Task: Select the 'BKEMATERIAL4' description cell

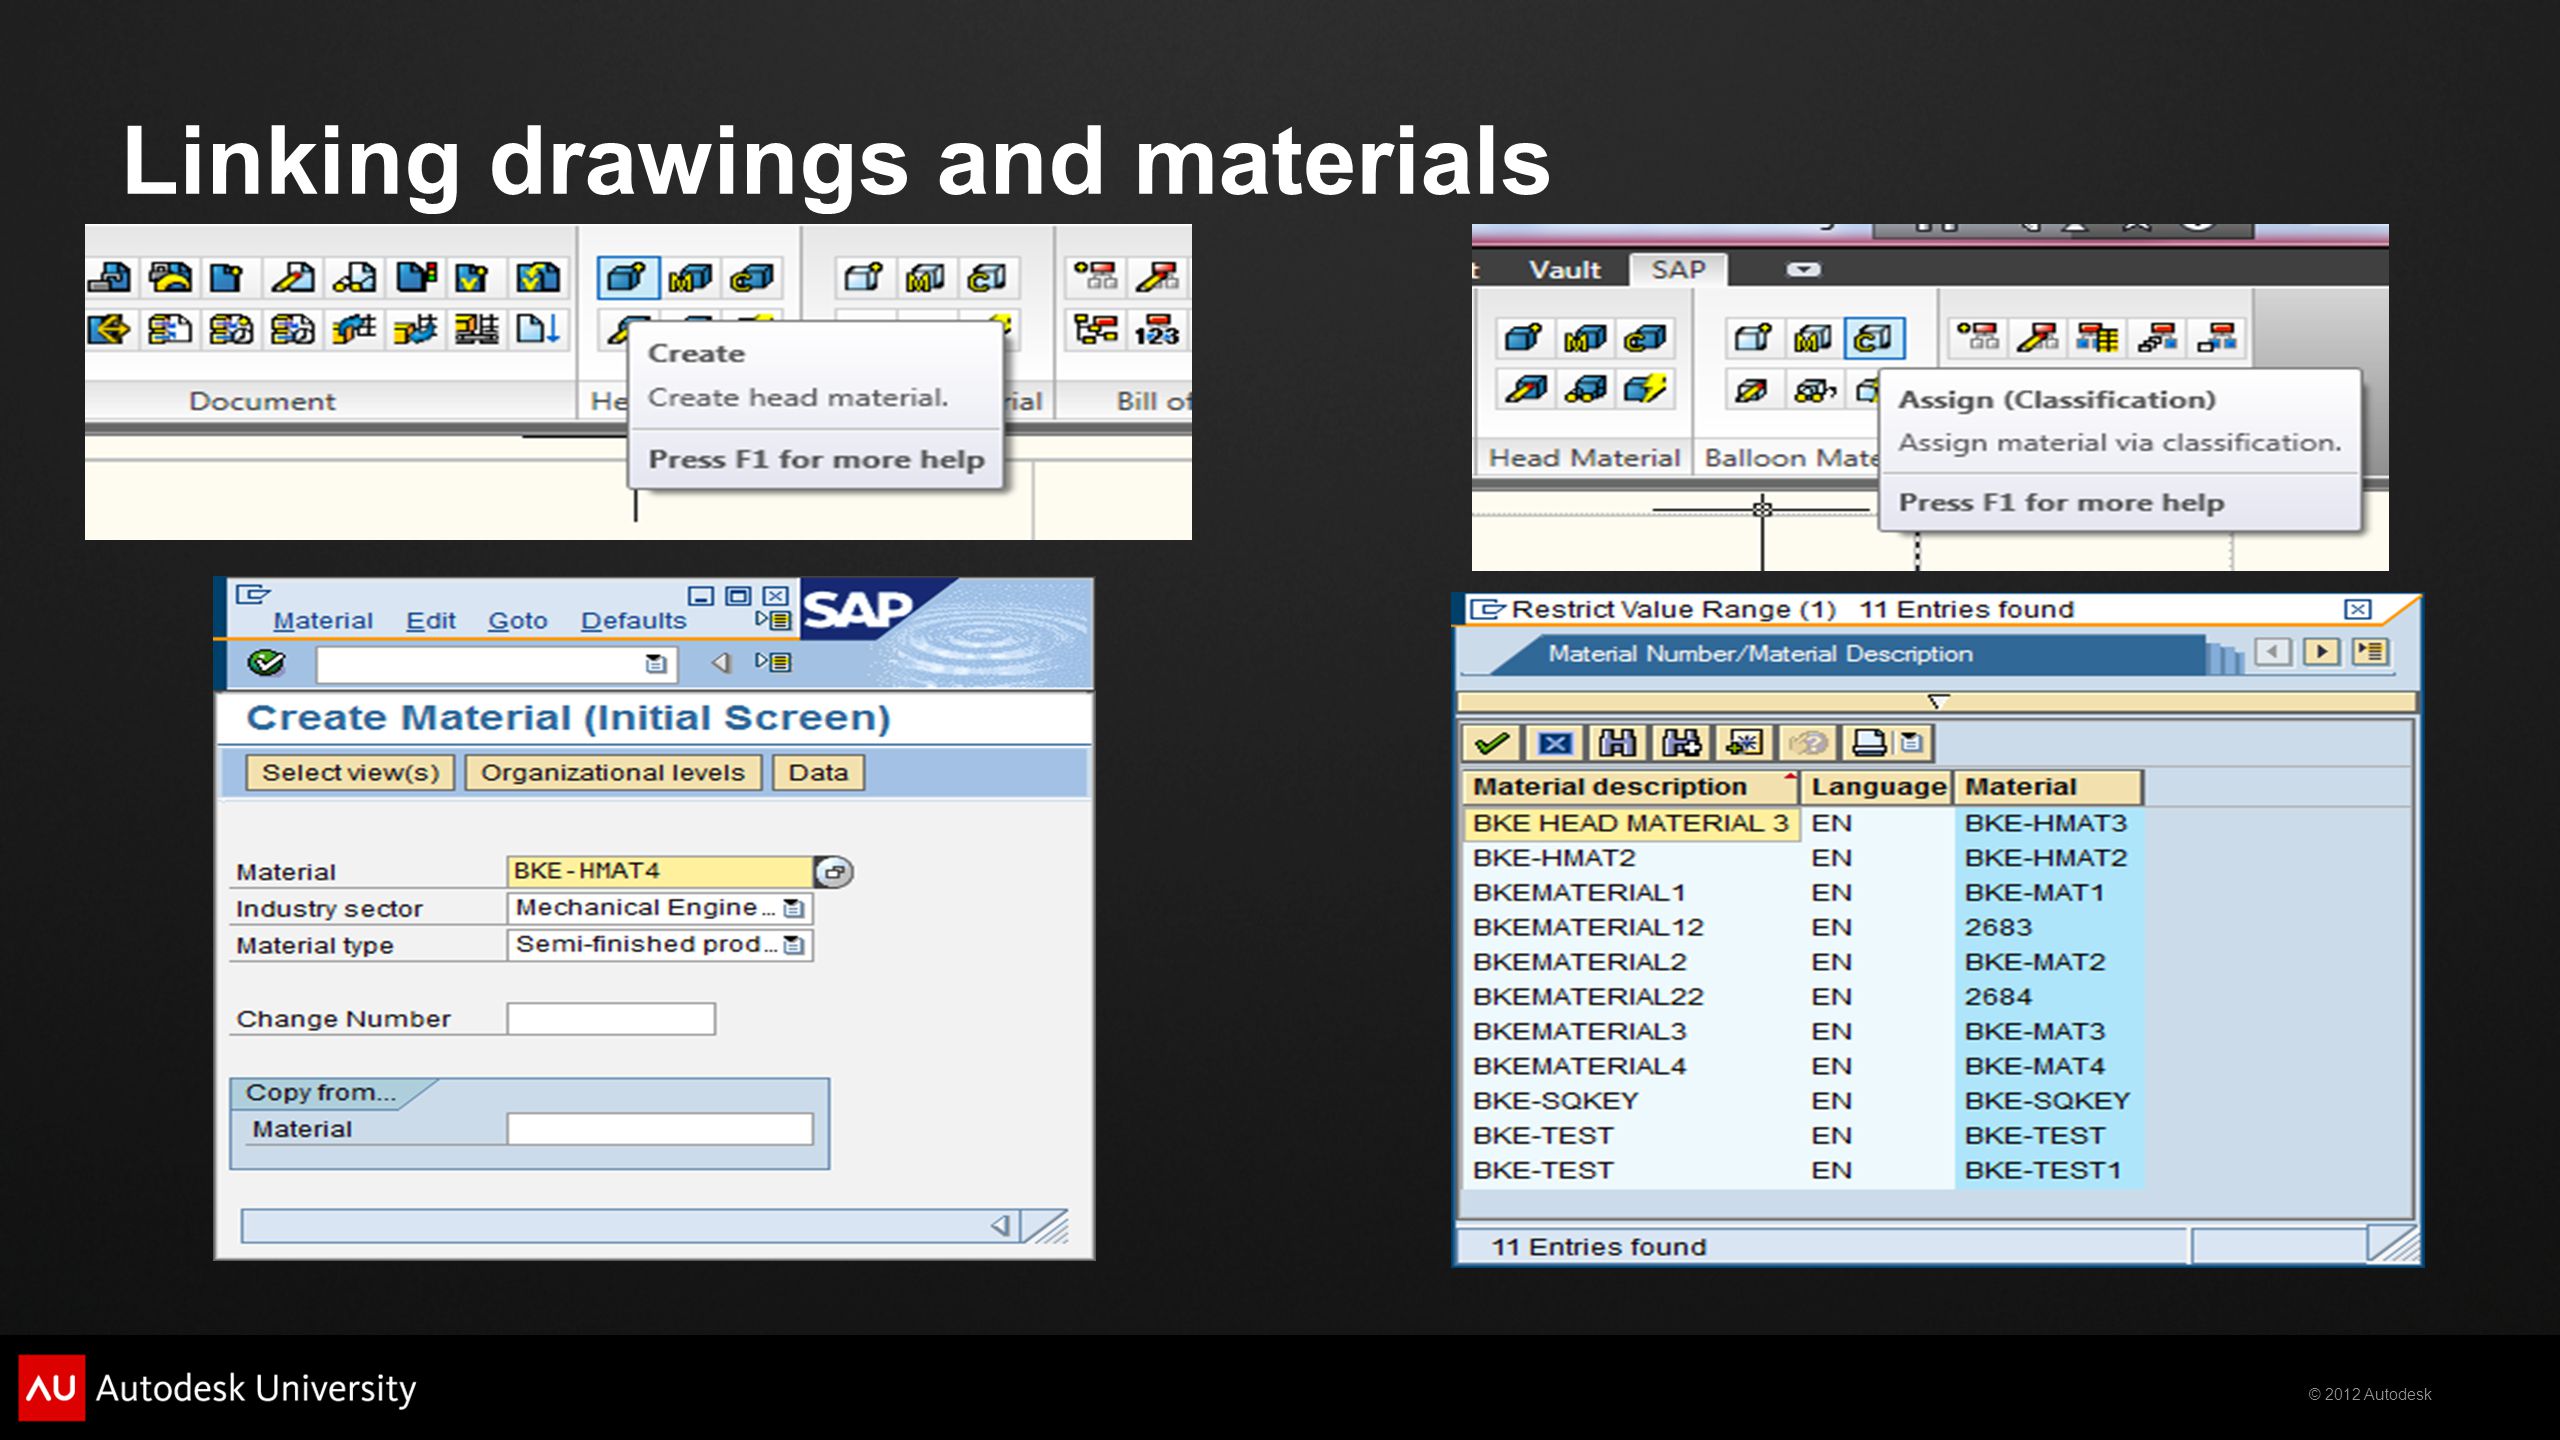Action: [1630, 1066]
